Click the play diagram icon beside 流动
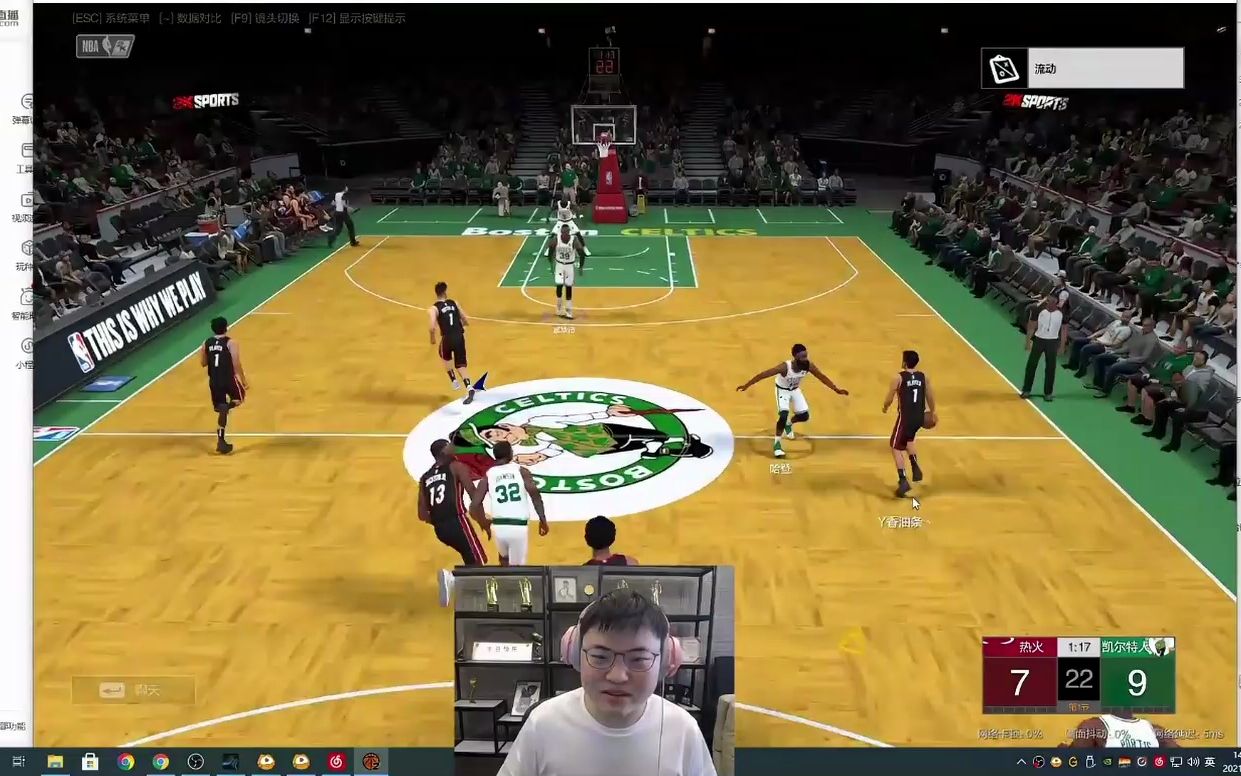 click(1004, 68)
